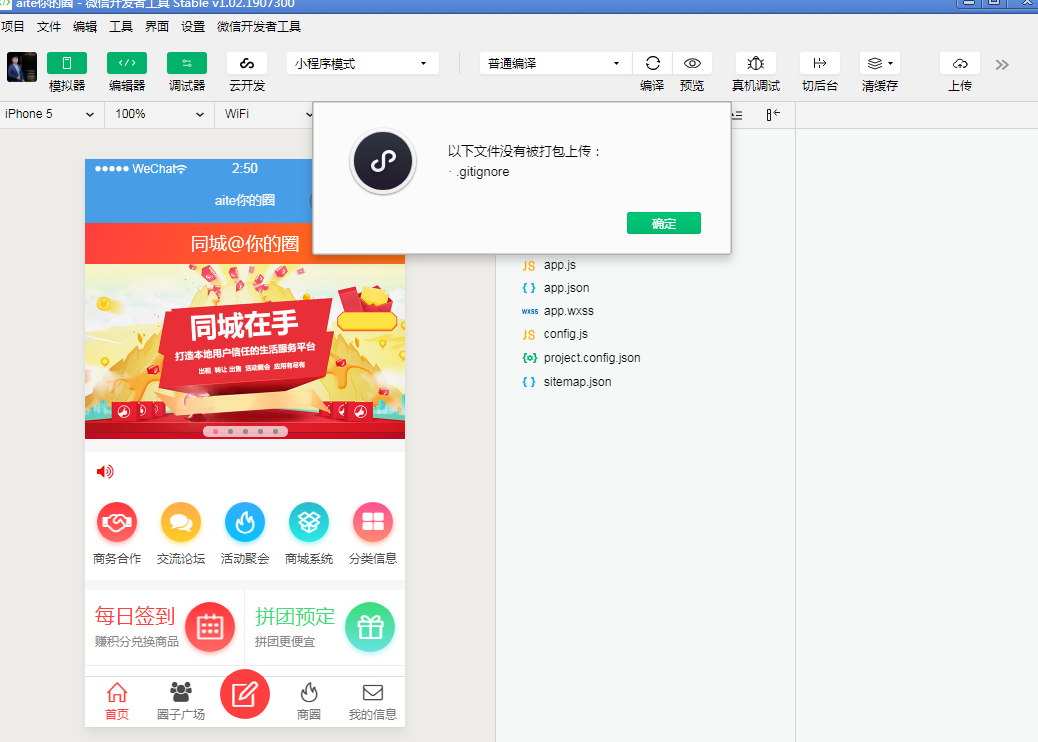Open the iPhone 5 device dropdown
This screenshot has height=742, width=1038.
(x=50, y=114)
